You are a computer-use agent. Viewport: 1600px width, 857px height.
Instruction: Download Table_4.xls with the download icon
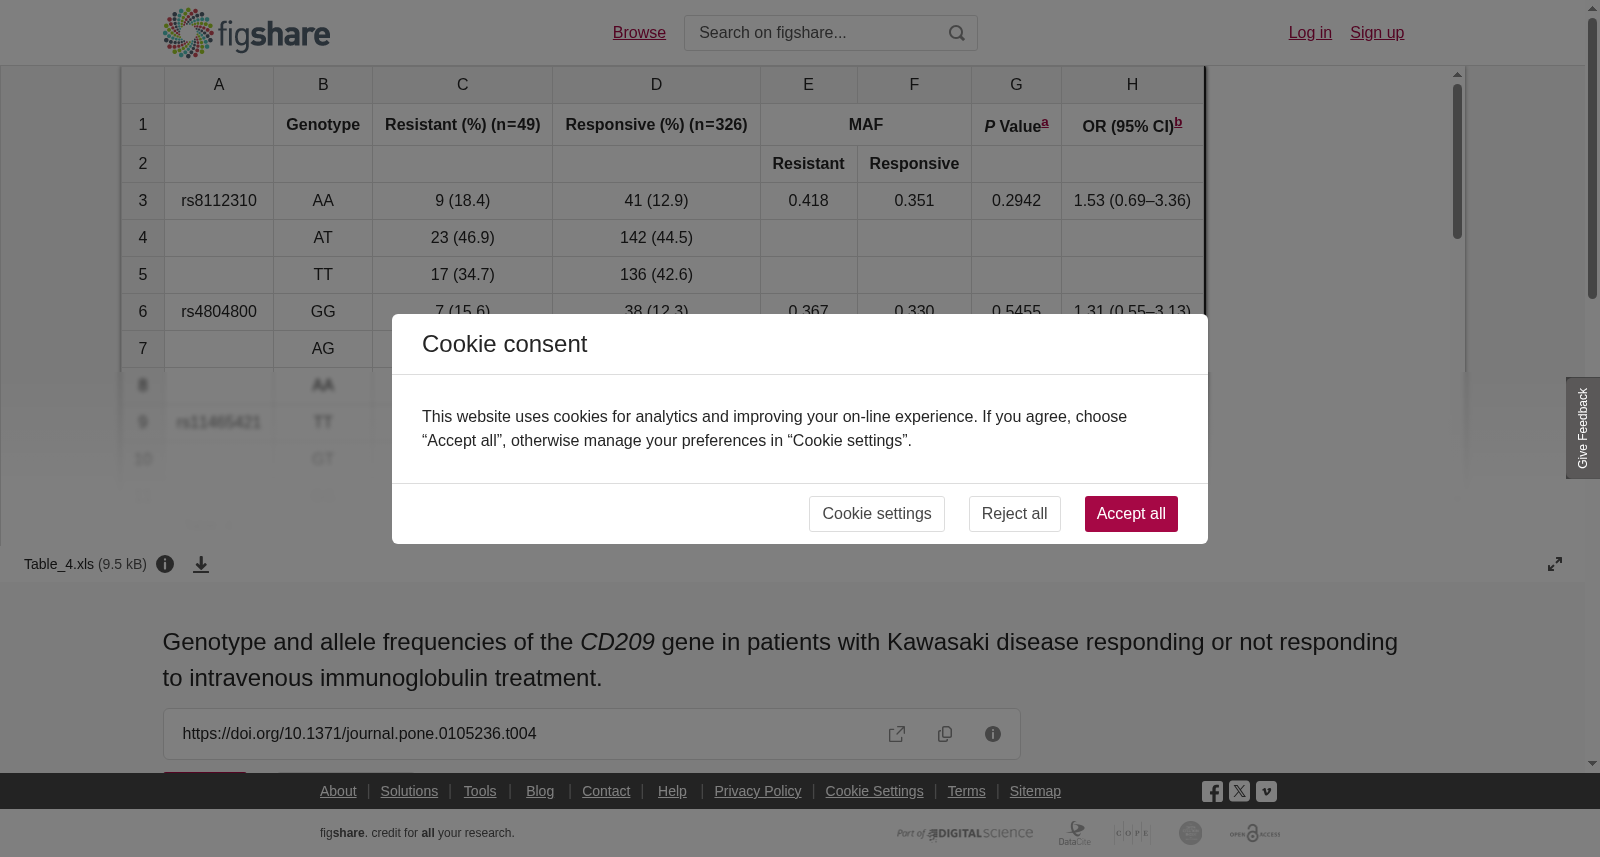tap(201, 565)
